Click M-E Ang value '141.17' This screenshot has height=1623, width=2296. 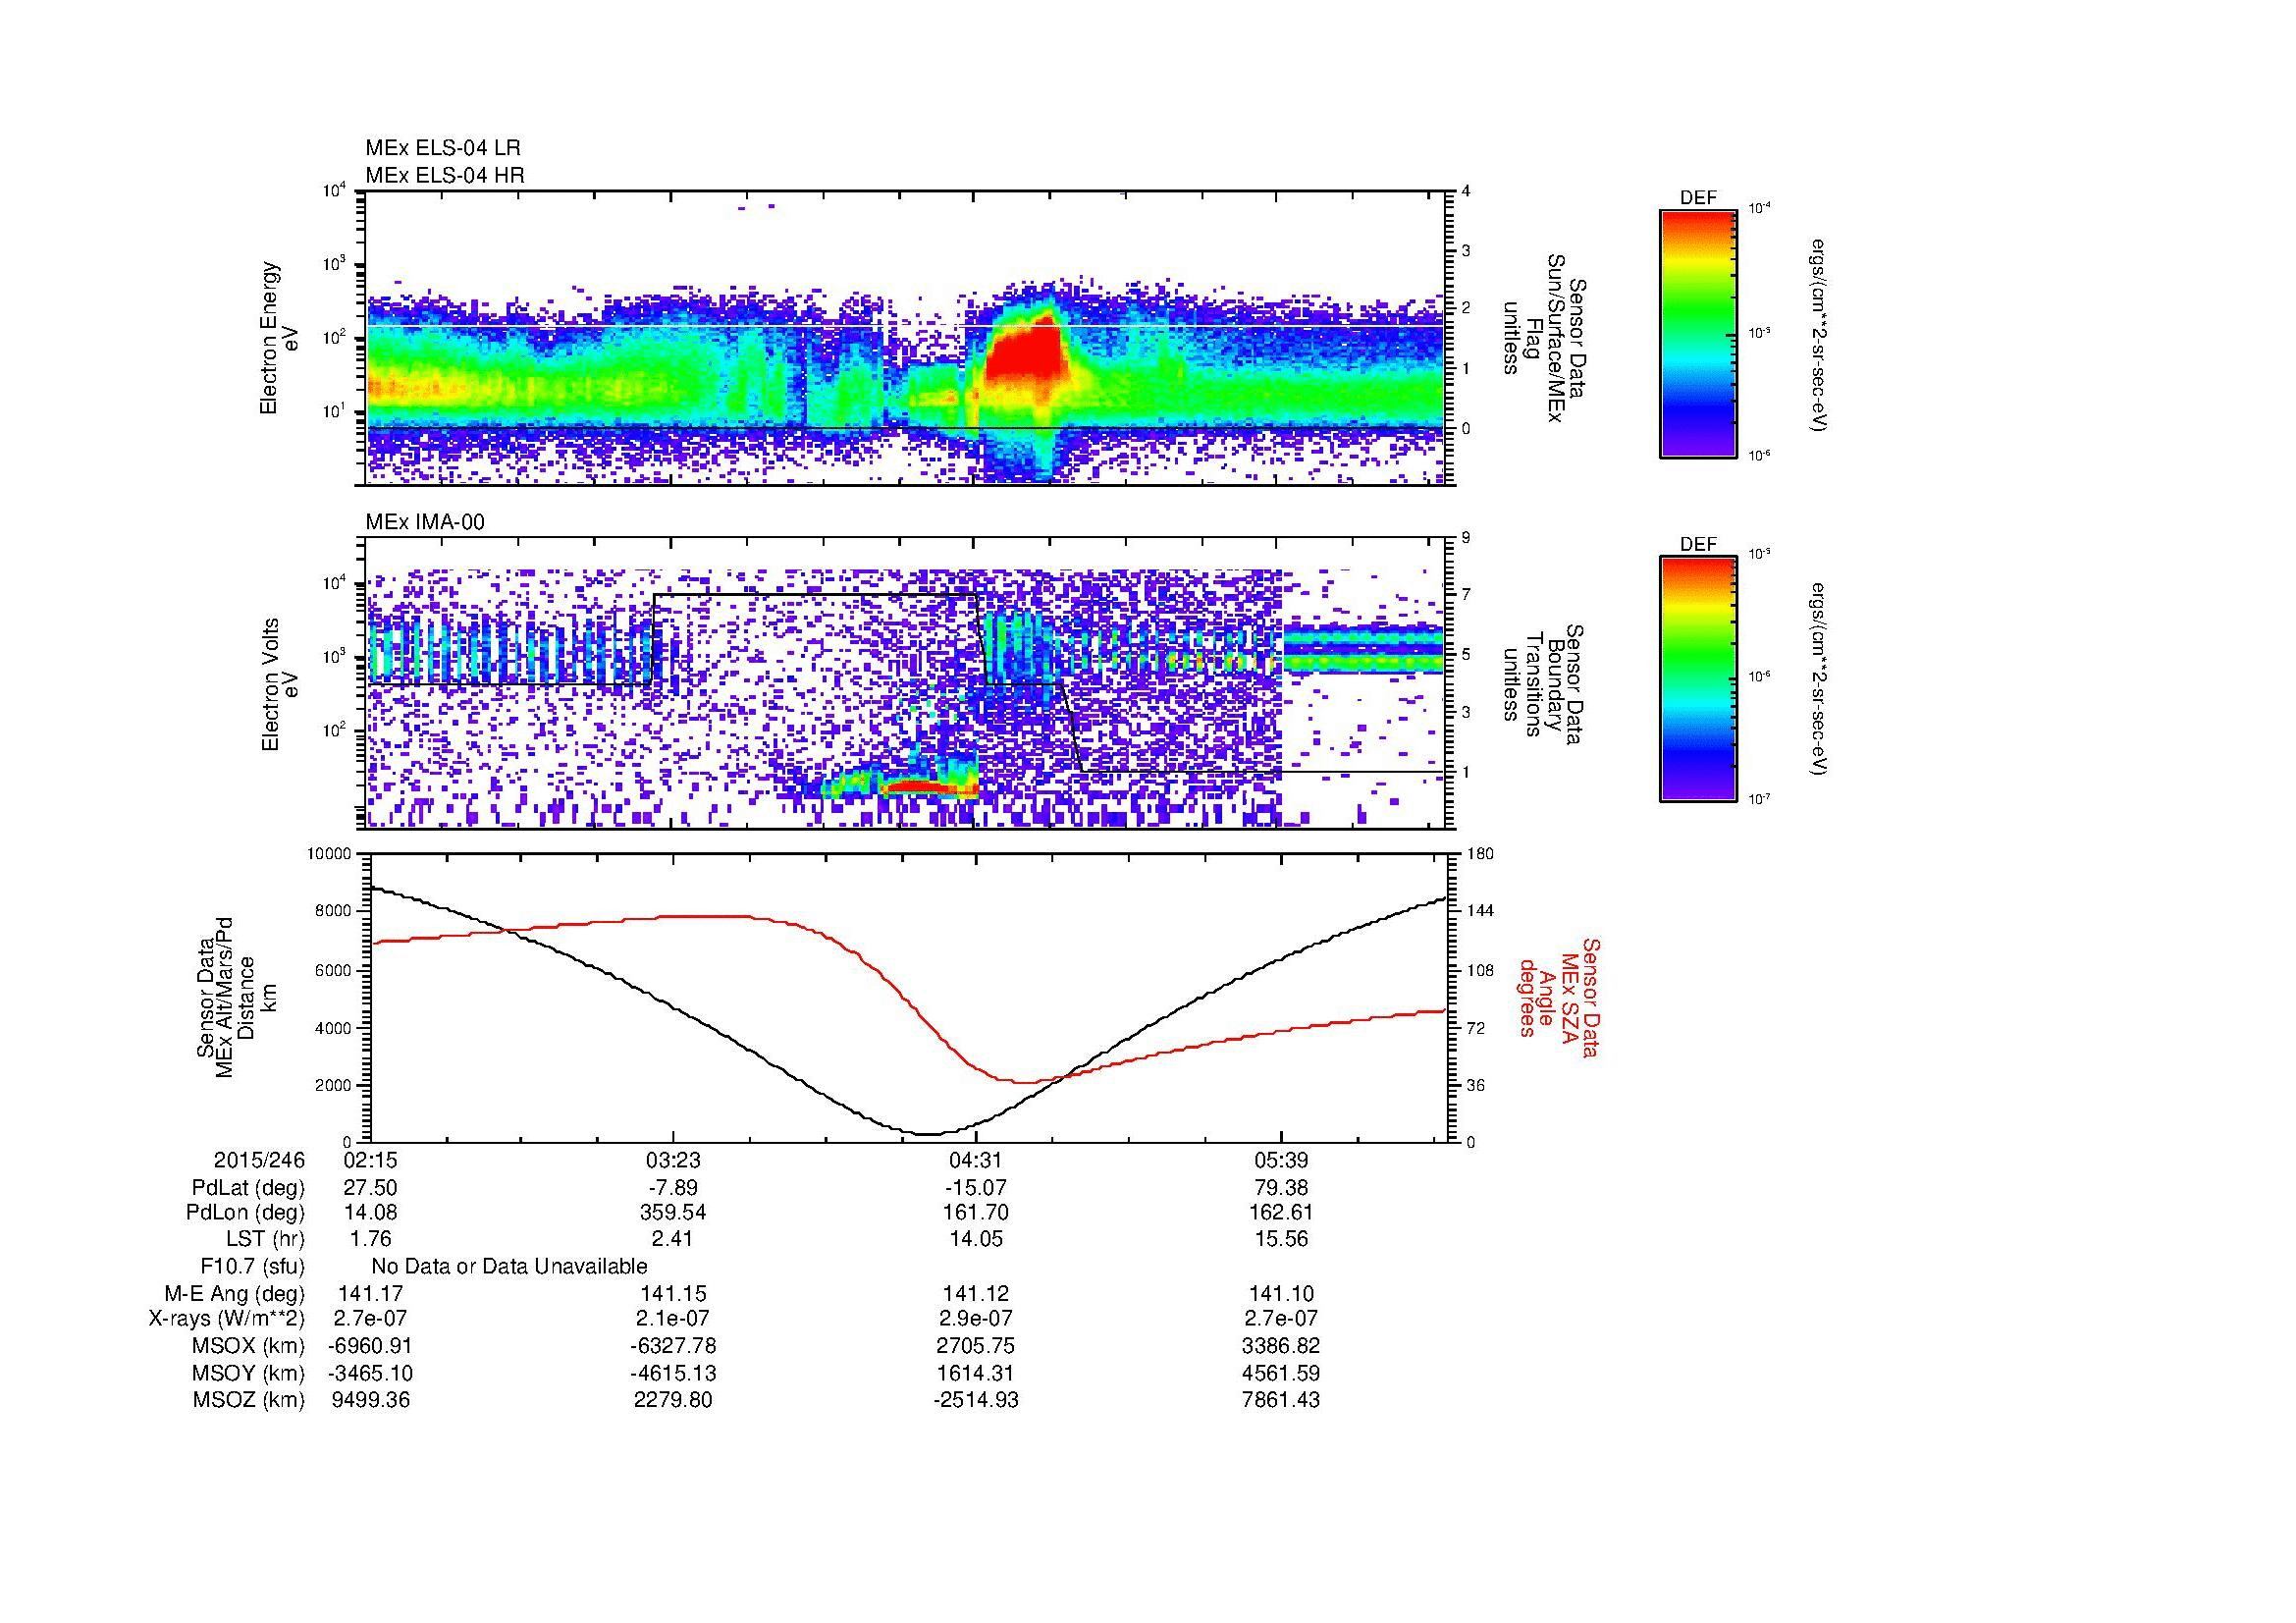pyautogui.click(x=370, y=1293)
